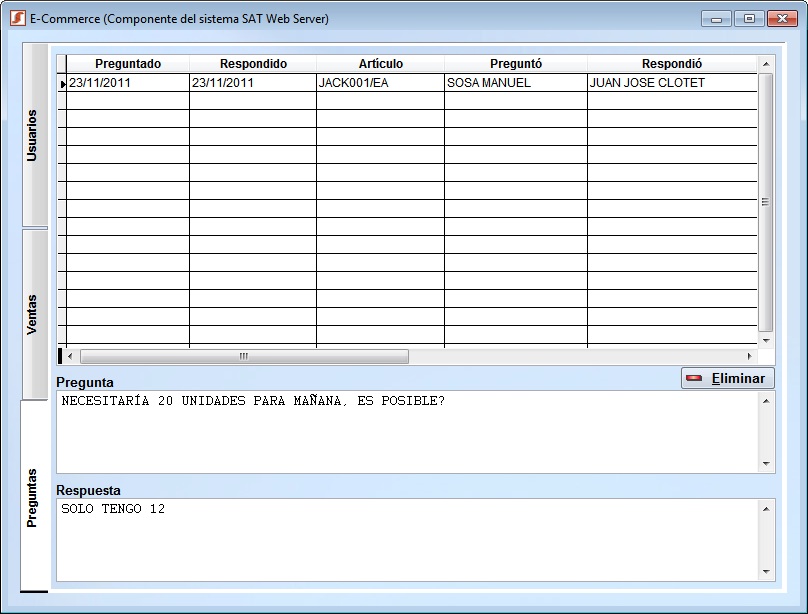This screenshot has height=614, width=808.
Task: Select the SOSA MANUEL cell
Action: tap(515, 84)
